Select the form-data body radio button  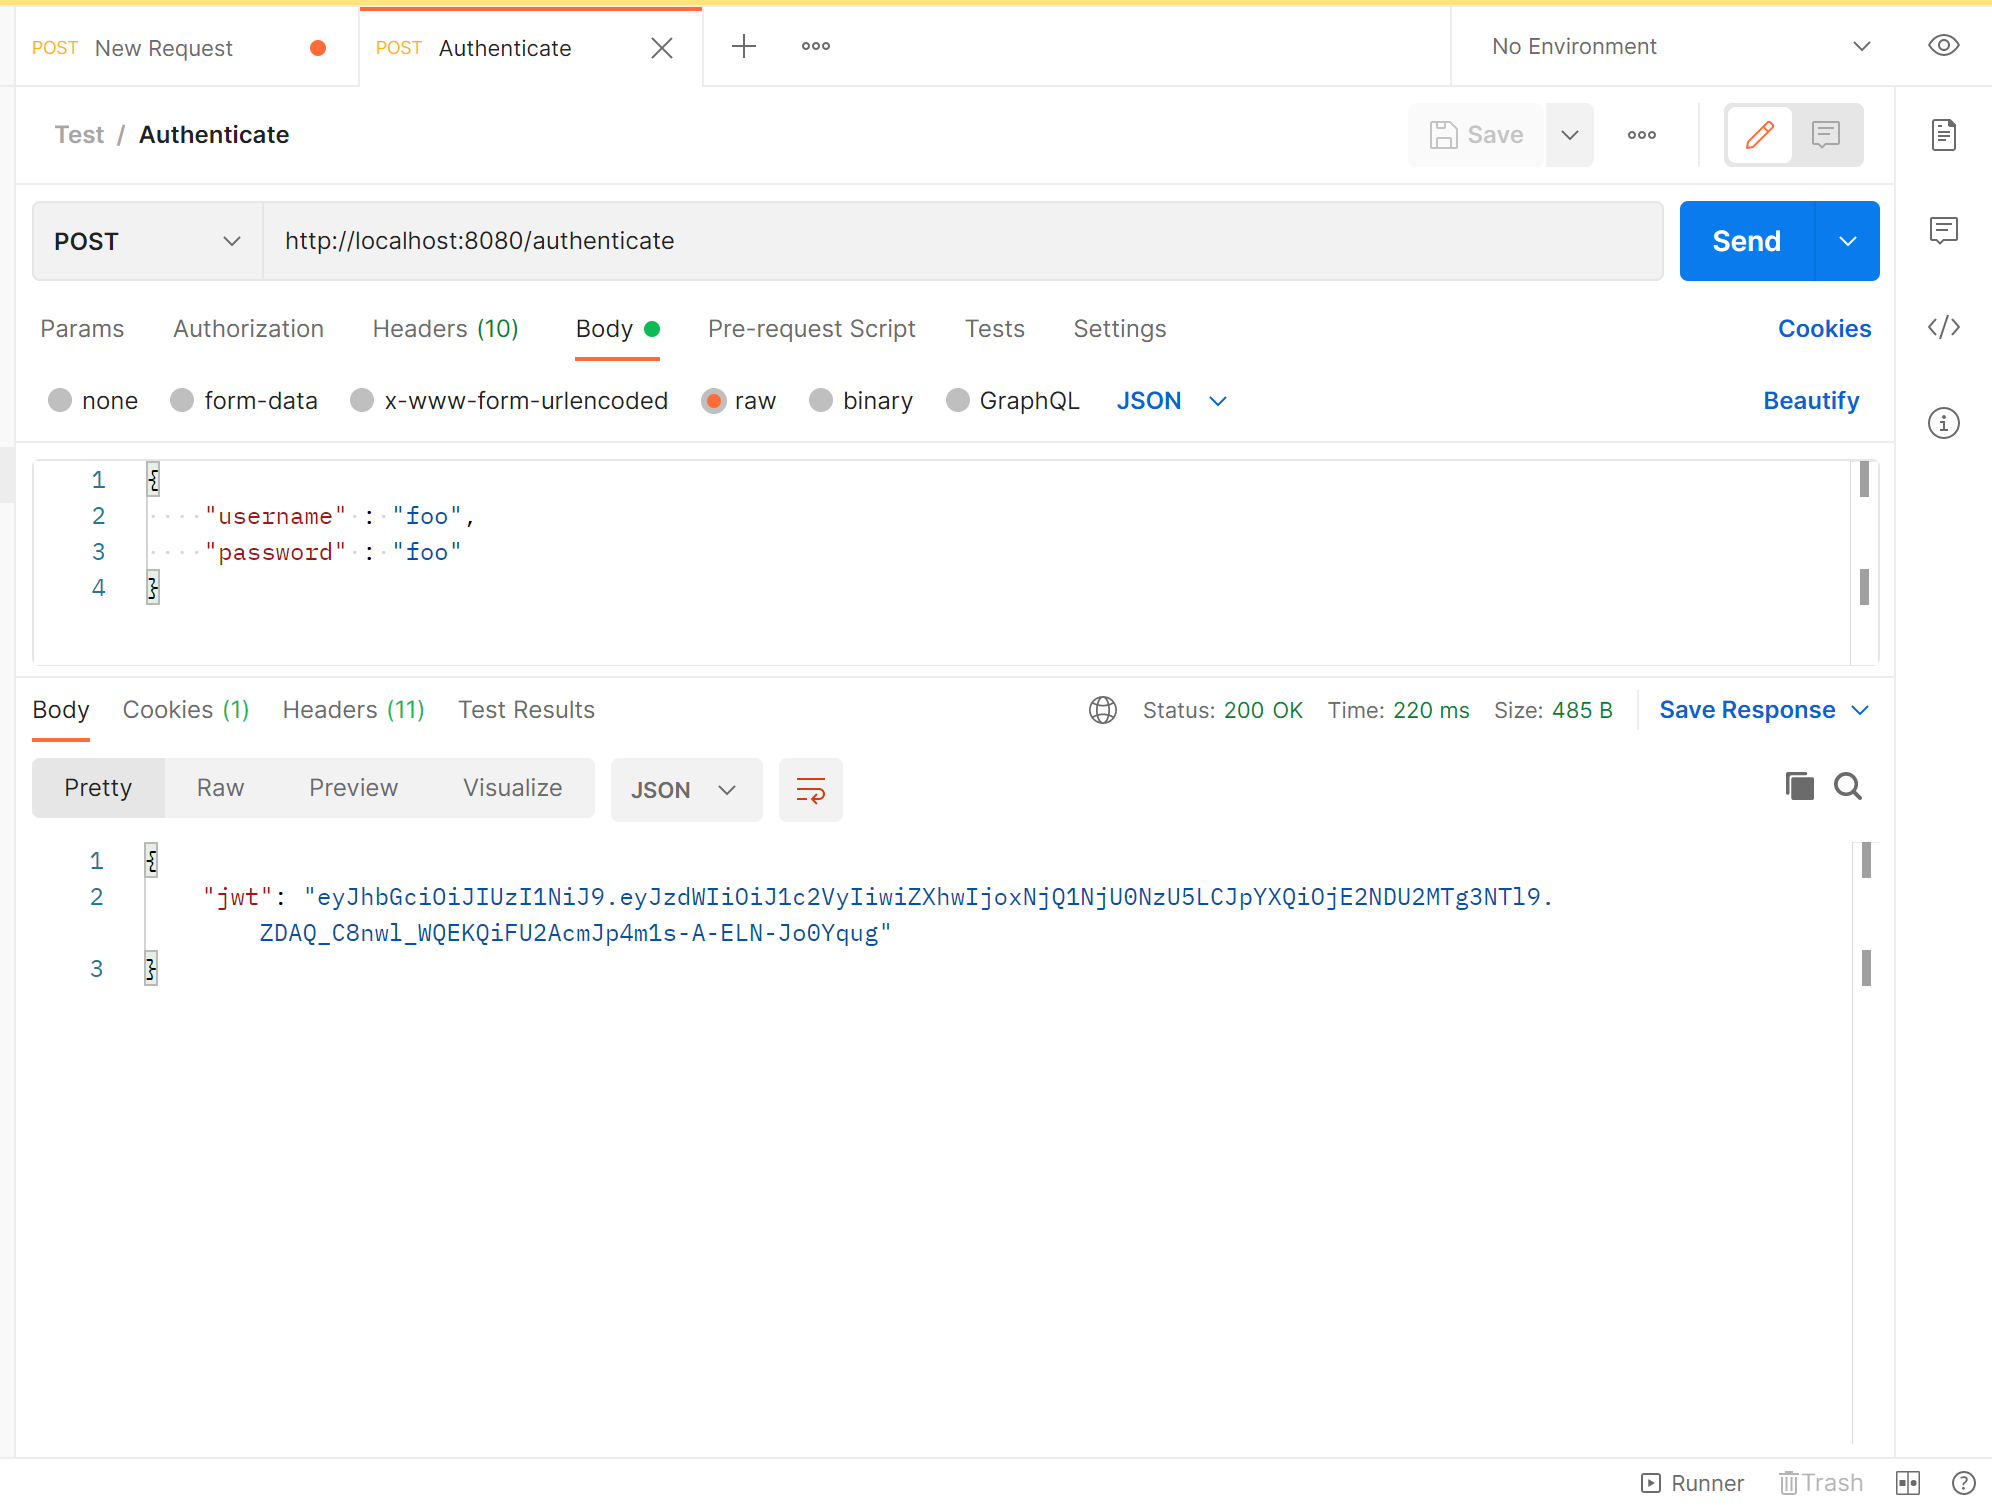tap(182, 401)
